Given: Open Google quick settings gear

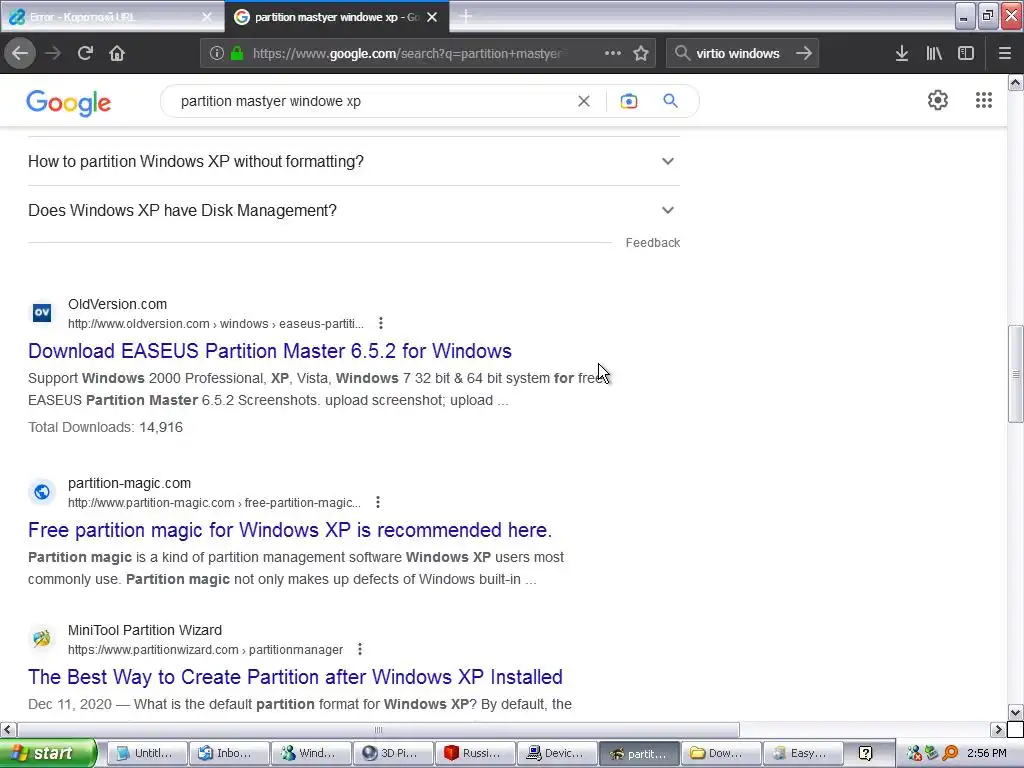Looking at the screenshot, I should click(x=938, y=100).
